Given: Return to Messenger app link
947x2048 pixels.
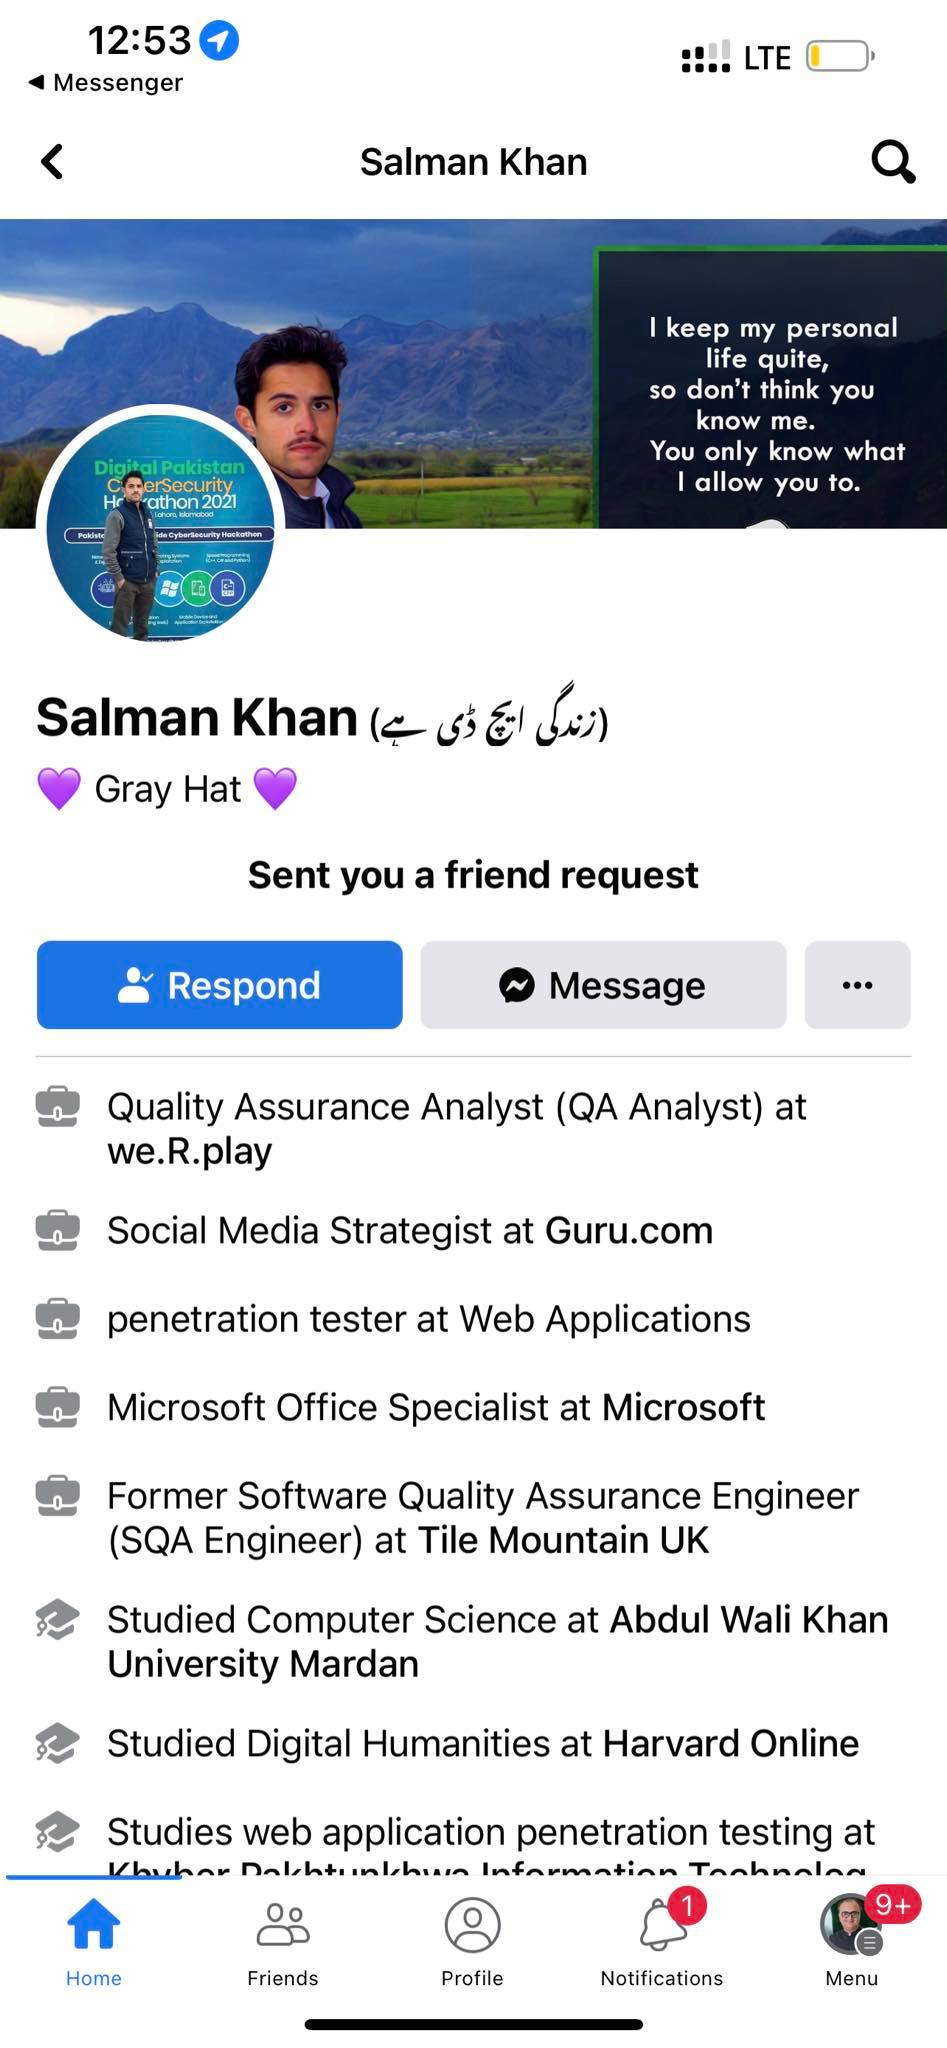Looking at the screenshot, I should coord(105,82).
